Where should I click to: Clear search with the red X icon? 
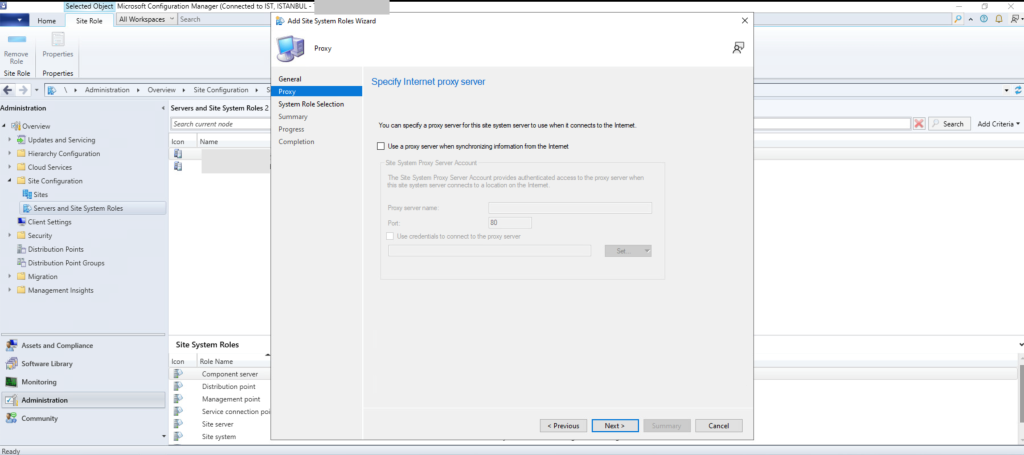(918, 124)
